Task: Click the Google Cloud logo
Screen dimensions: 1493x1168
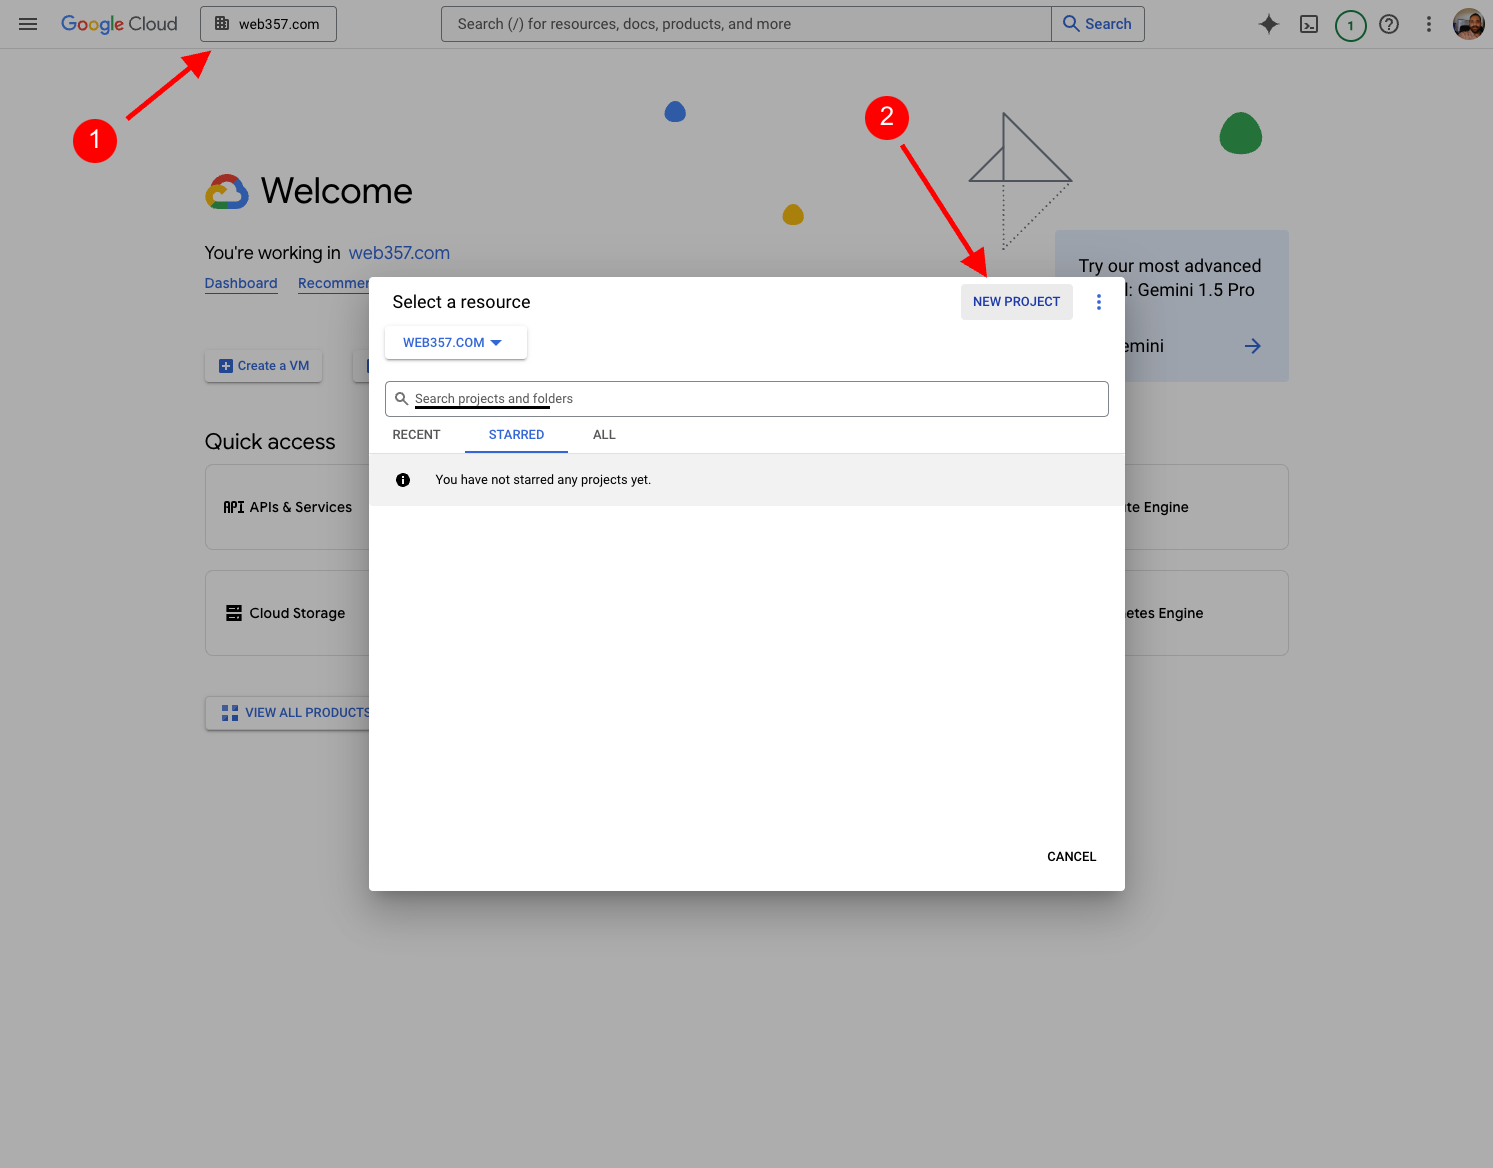Action: coord(119,24)
